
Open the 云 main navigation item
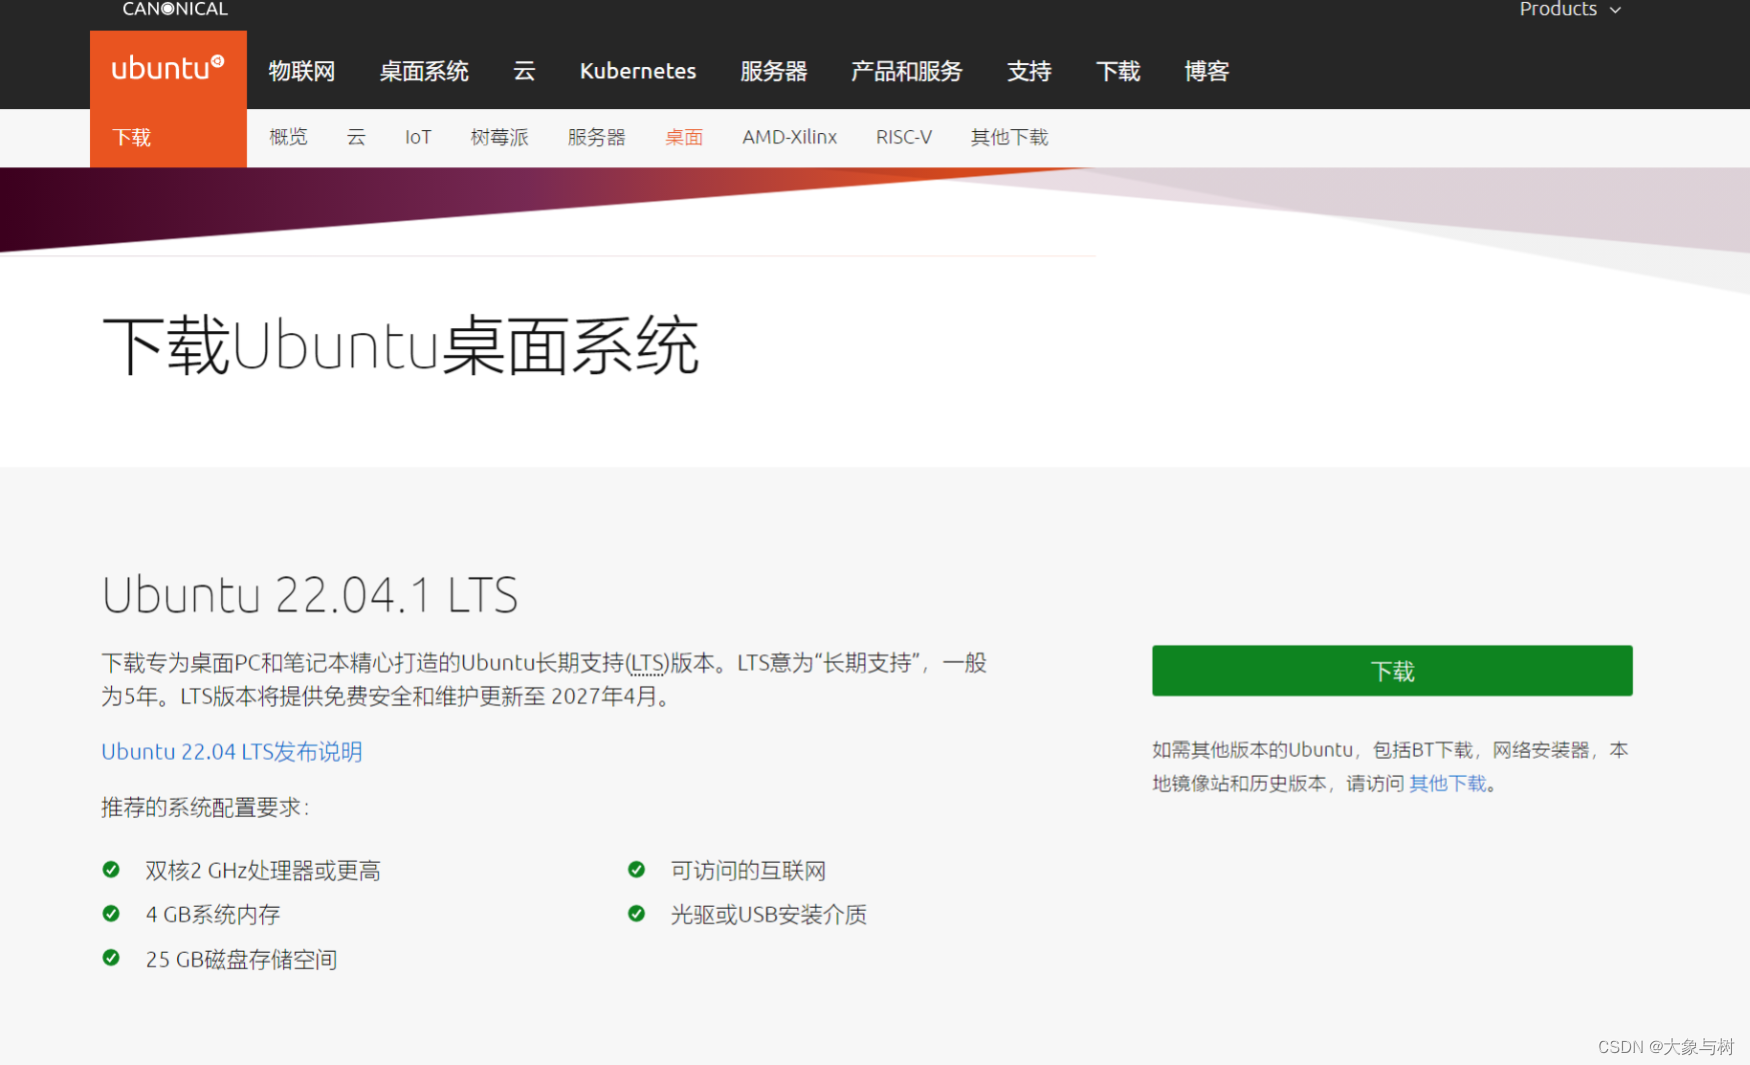pyautogui.click(x=524, y=71)
